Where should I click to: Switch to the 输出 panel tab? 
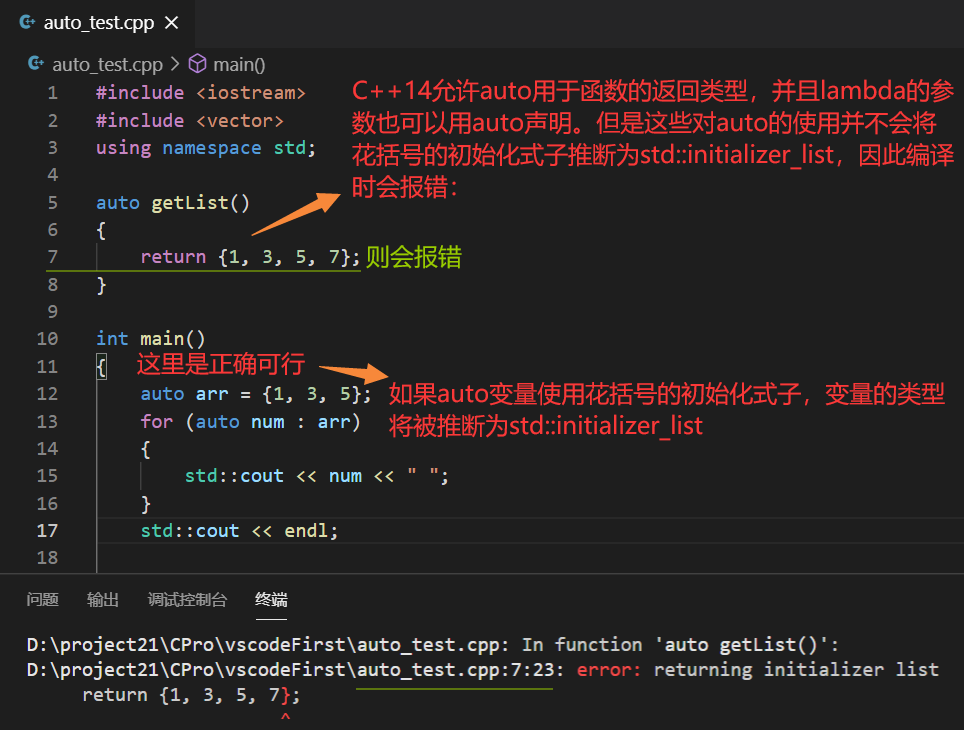pos(103,600)
